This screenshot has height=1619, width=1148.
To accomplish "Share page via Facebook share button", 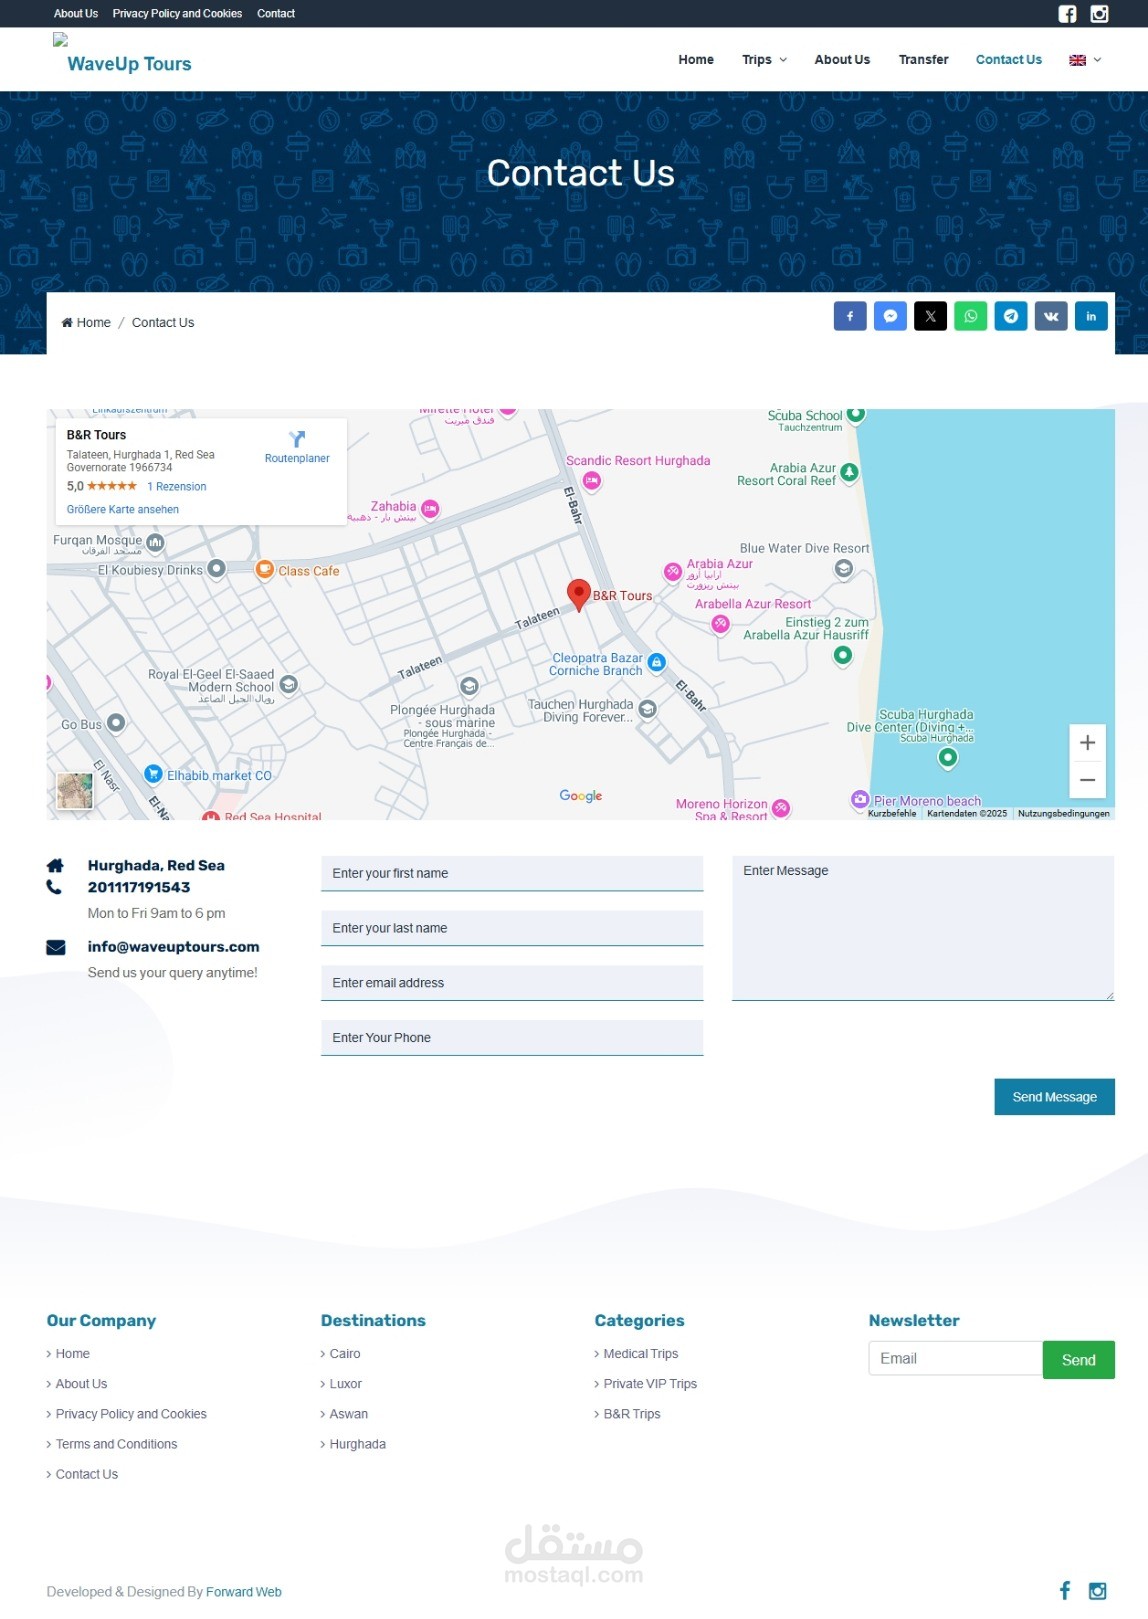I will [x=850, y=316].
